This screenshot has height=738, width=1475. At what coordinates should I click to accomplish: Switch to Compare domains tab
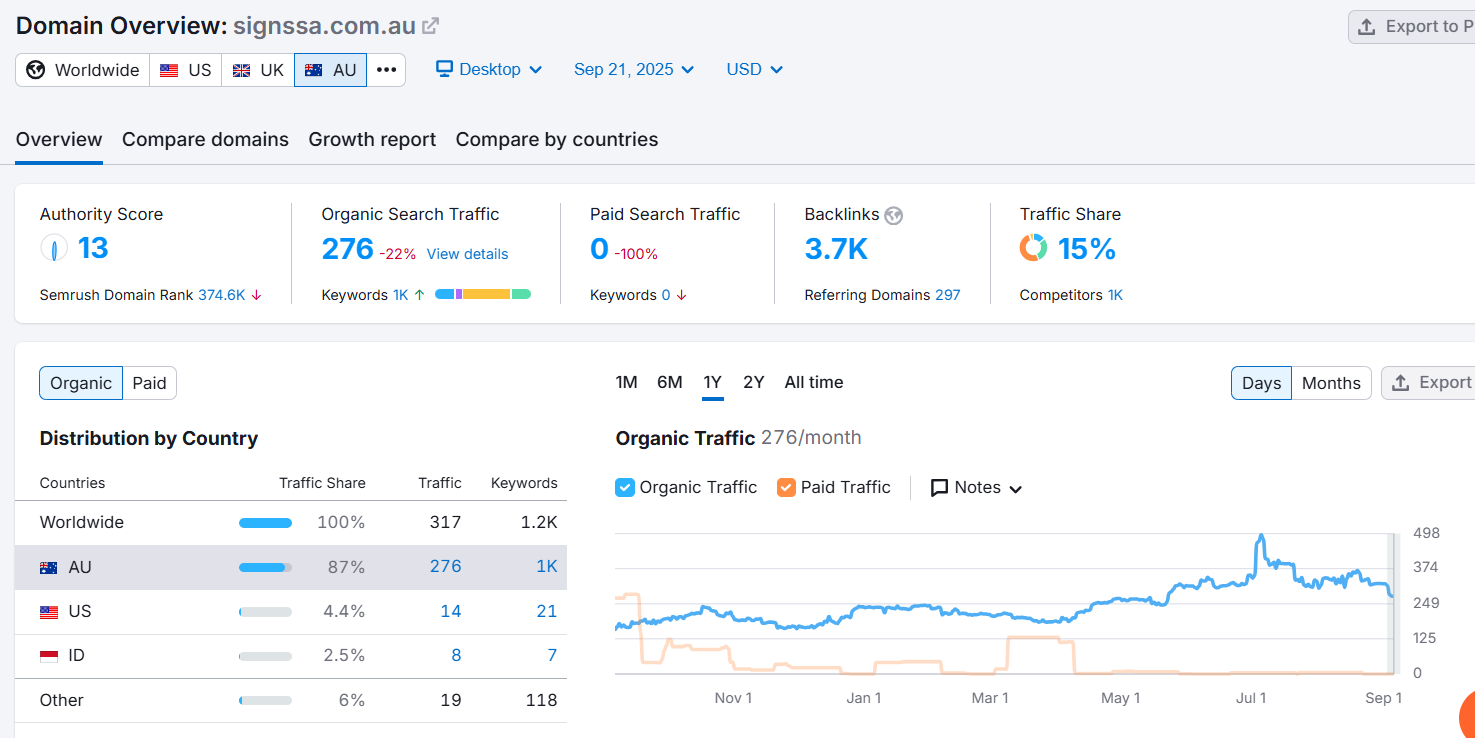pos(205,140)
